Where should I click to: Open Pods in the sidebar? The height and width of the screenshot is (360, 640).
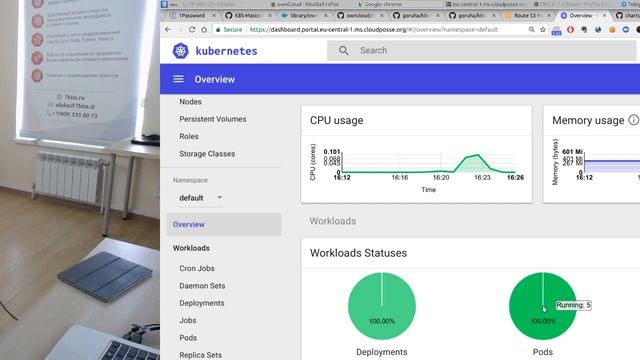point(188,338)
